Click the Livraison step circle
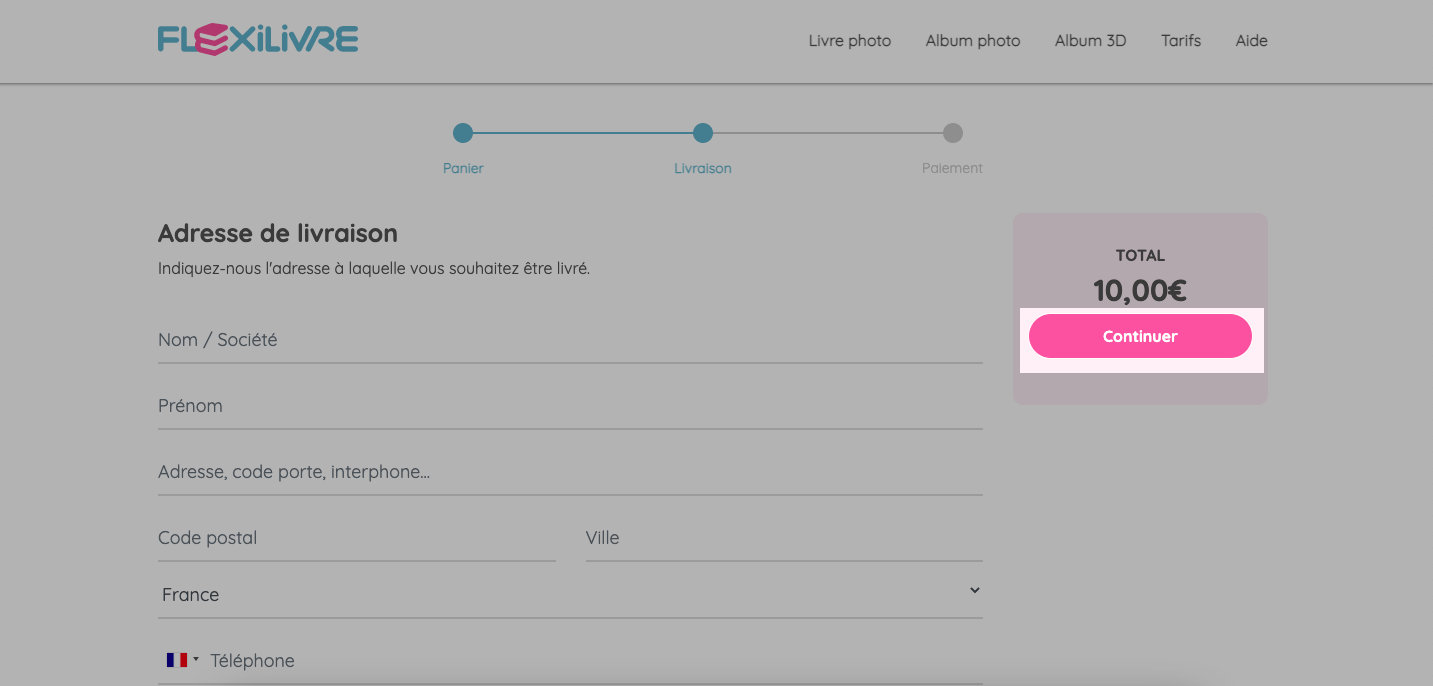The height and width of the screenshot is (686, 1433). click(x=703, y=133)
